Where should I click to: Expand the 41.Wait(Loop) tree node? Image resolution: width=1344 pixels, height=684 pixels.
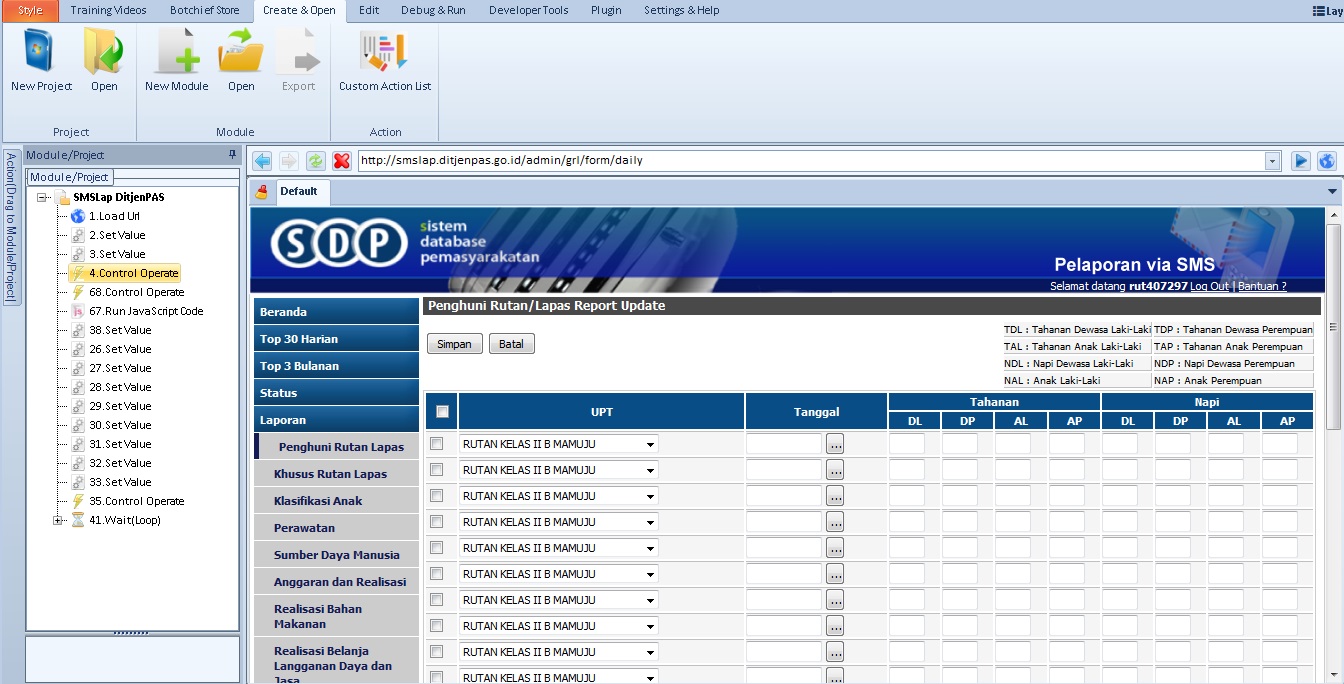tap(58, 520)
